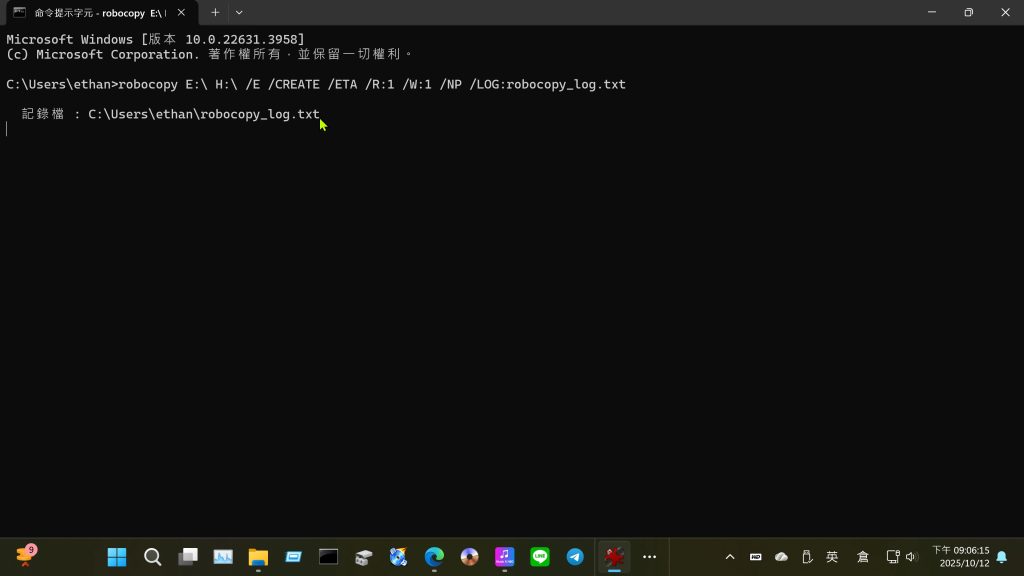Open Task View from the taskbar
The width and height of the screenshot is (1024, 576).
(188, 557)
